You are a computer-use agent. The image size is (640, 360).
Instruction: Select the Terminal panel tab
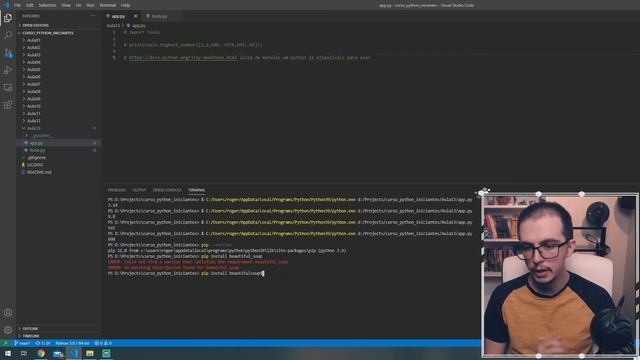pyautogui.click(x=196, y=190)
